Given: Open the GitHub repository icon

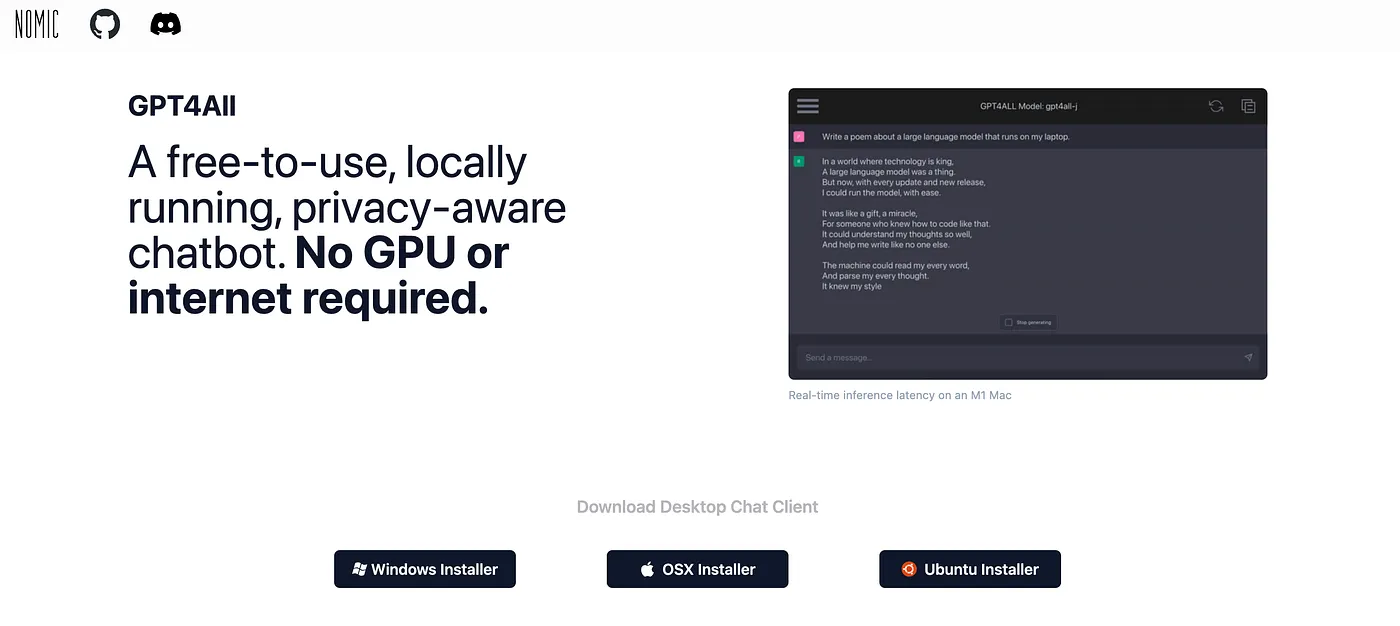Looking at the screenshot, I should pos(105,24).
